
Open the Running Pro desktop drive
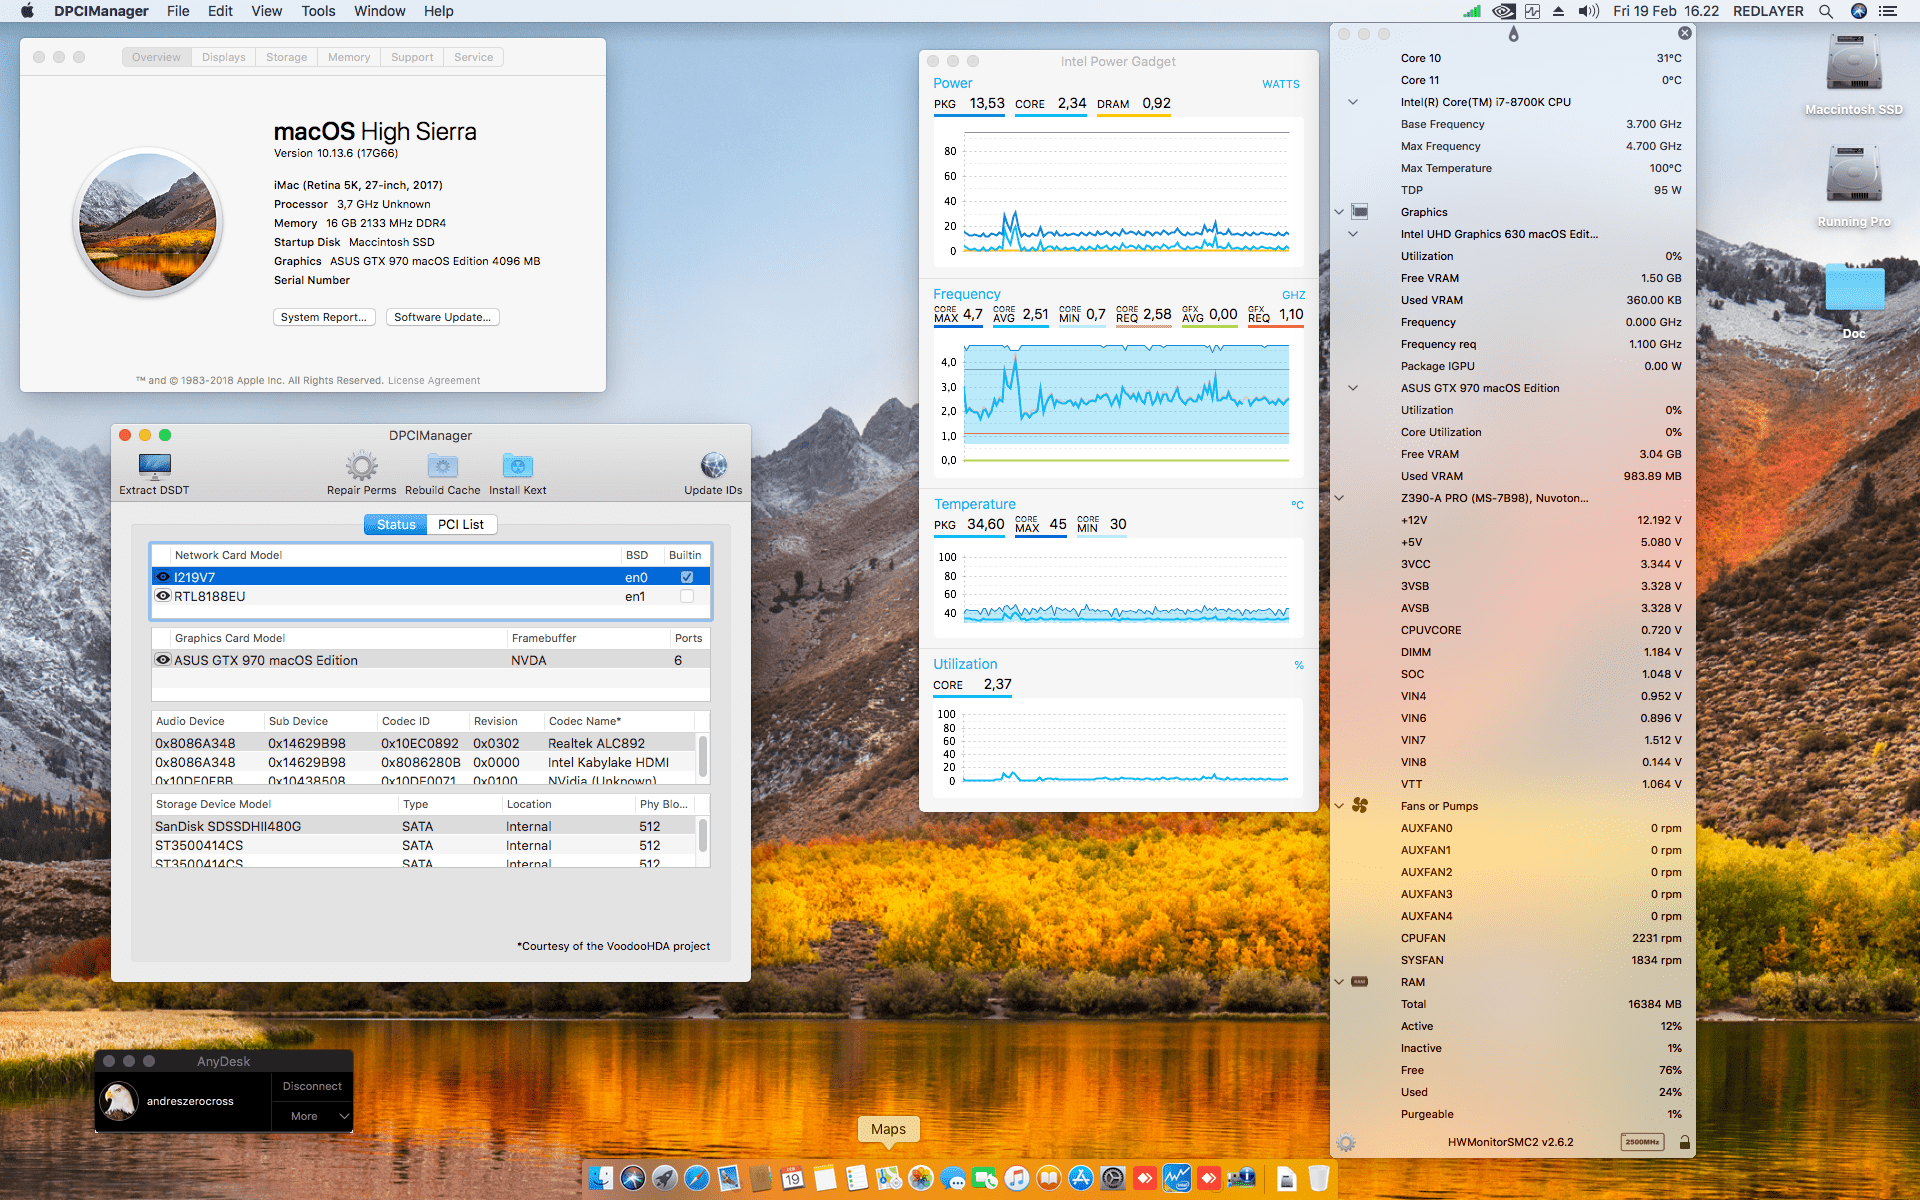tap(1854, 176)
